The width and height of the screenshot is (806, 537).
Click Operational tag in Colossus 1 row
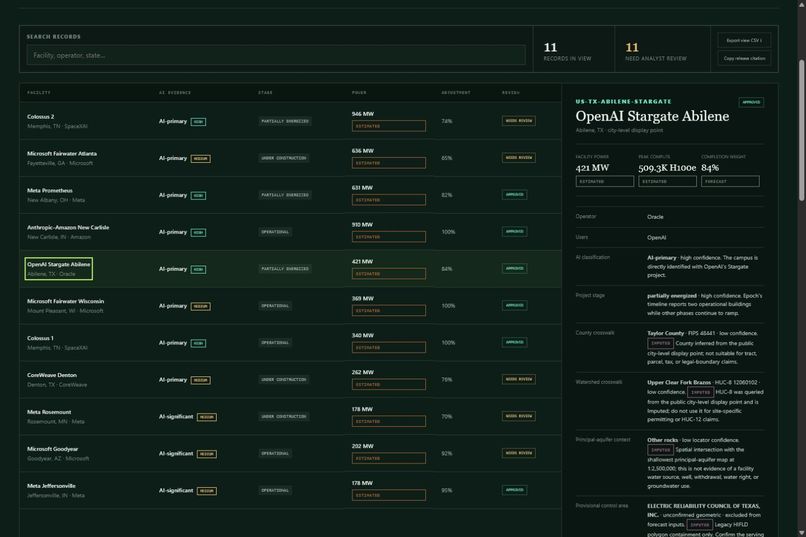[275, 343]
